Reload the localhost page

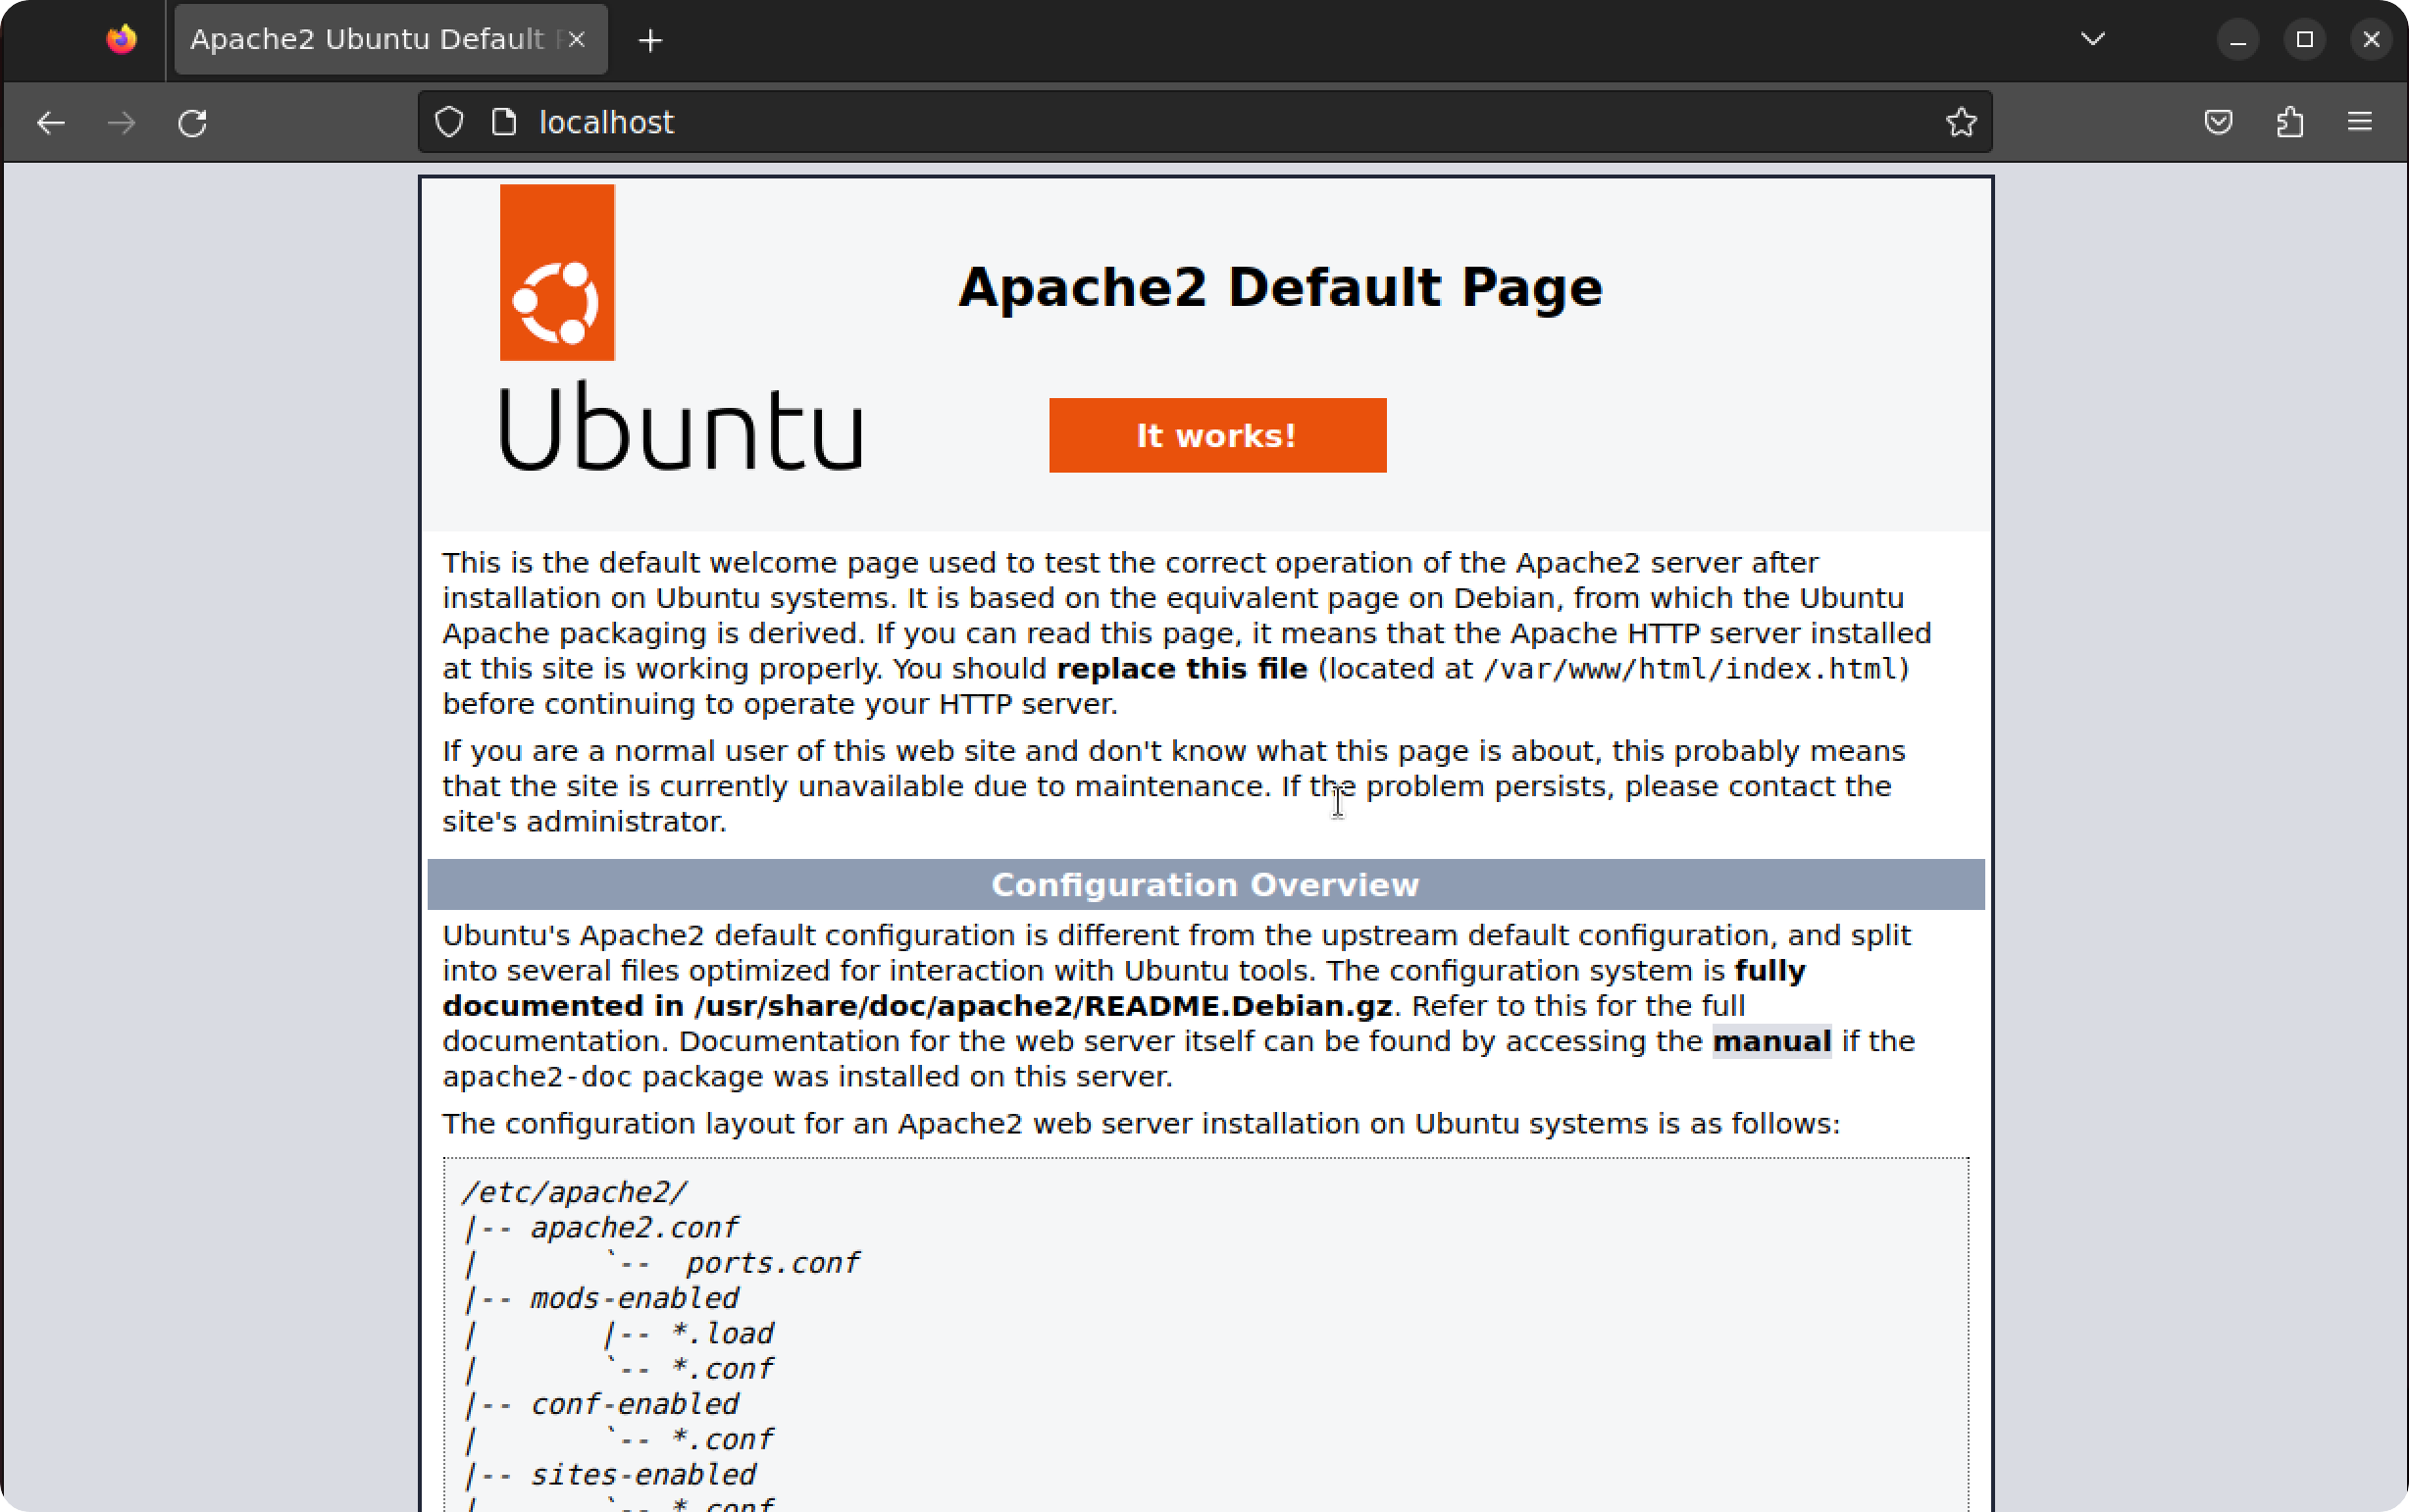coord(193,123)
